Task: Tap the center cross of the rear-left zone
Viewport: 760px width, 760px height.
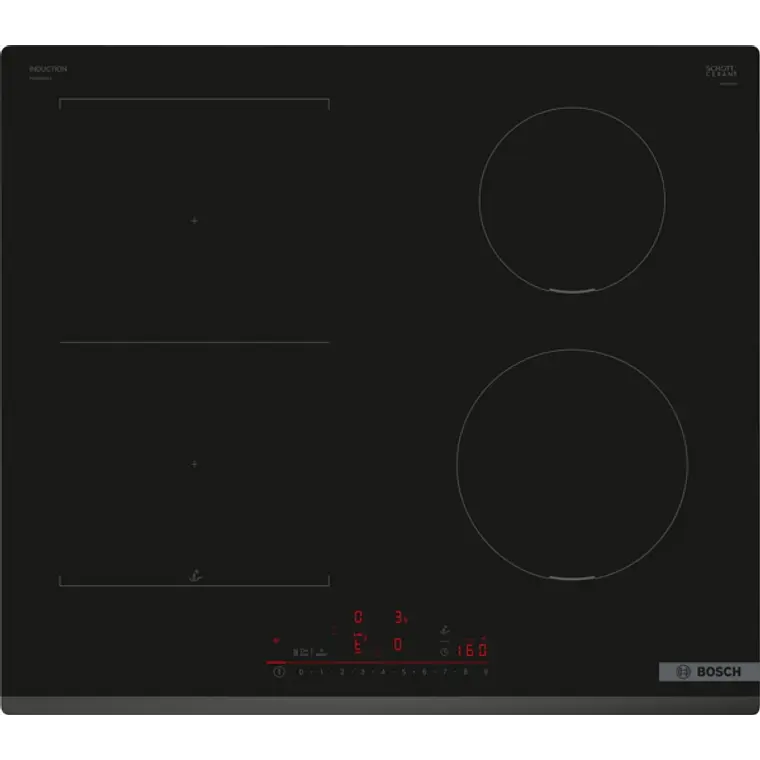Action: [194, 220]
